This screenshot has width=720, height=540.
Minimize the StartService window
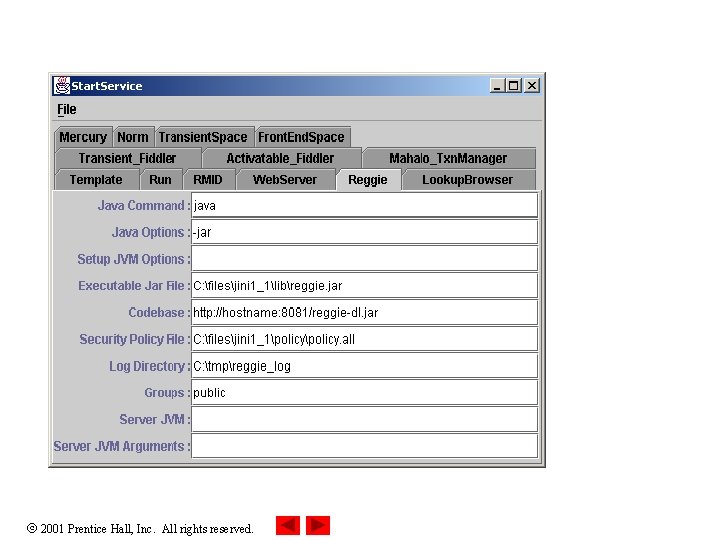point(497,86)
